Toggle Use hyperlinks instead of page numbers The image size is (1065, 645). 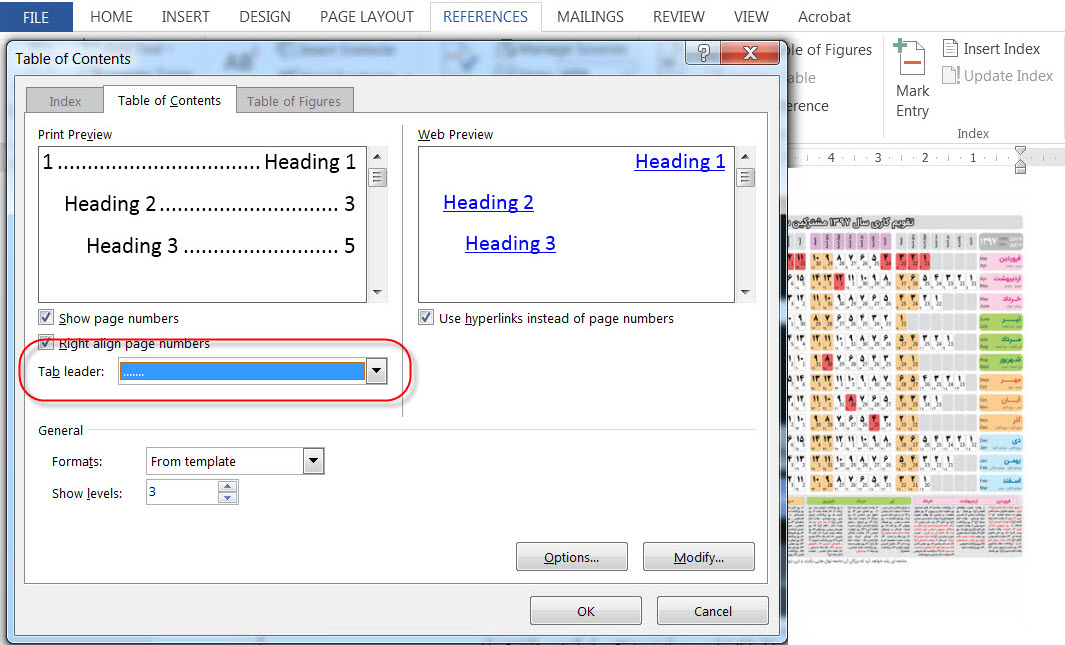[426, 318]
